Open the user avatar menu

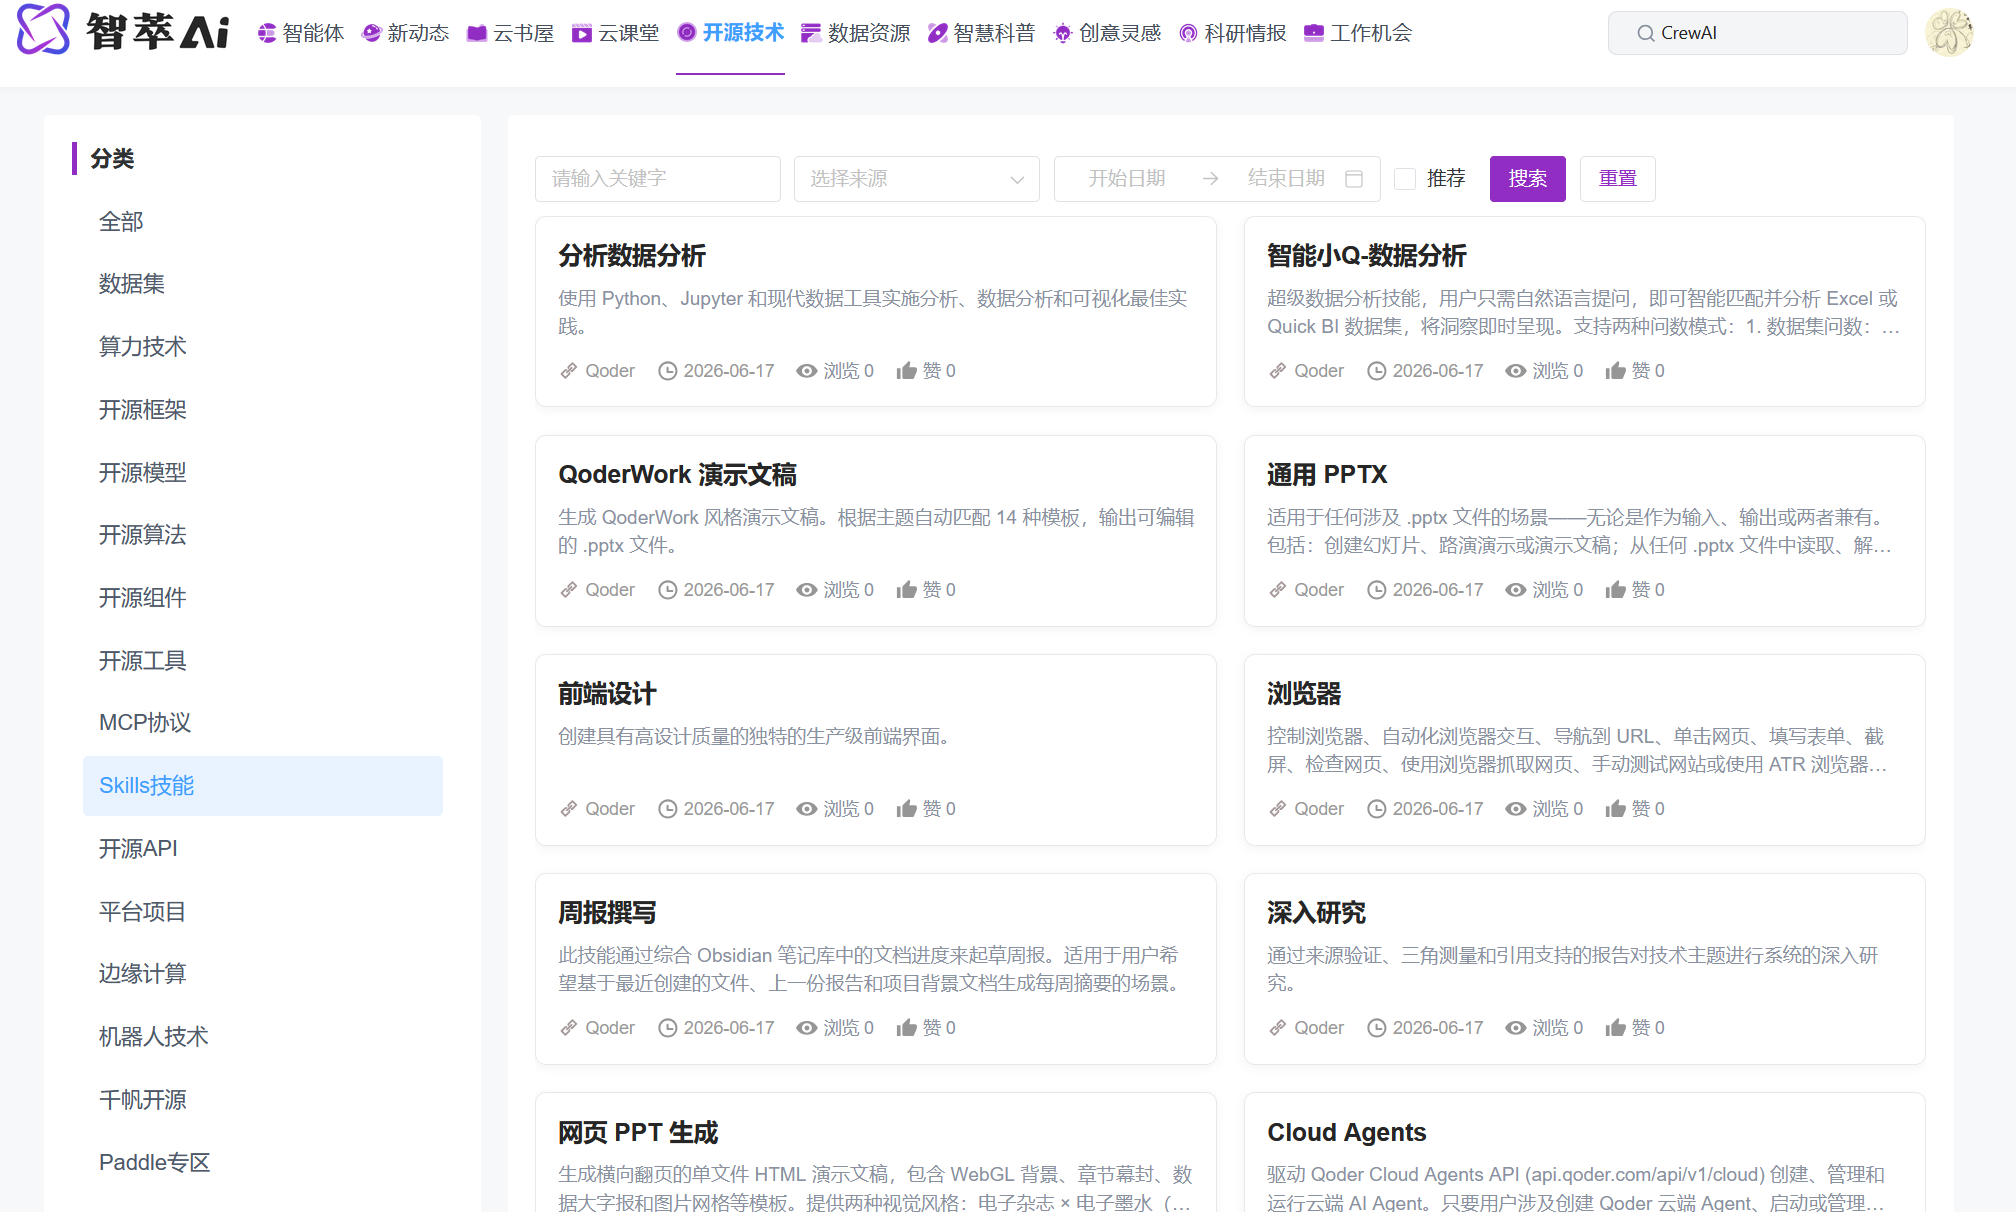tap(1949, 33)
